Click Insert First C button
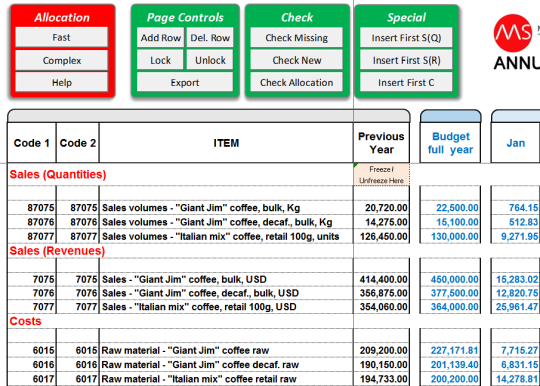 click(406, 82)
